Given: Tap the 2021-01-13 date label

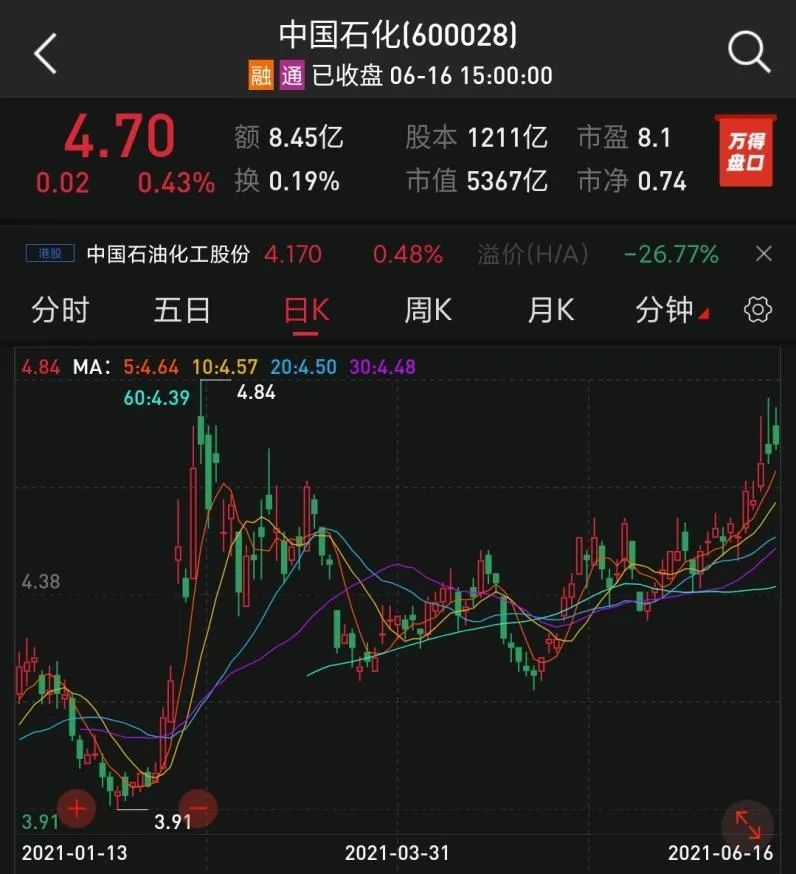Looking at the screenshot, I should [74, 853].
